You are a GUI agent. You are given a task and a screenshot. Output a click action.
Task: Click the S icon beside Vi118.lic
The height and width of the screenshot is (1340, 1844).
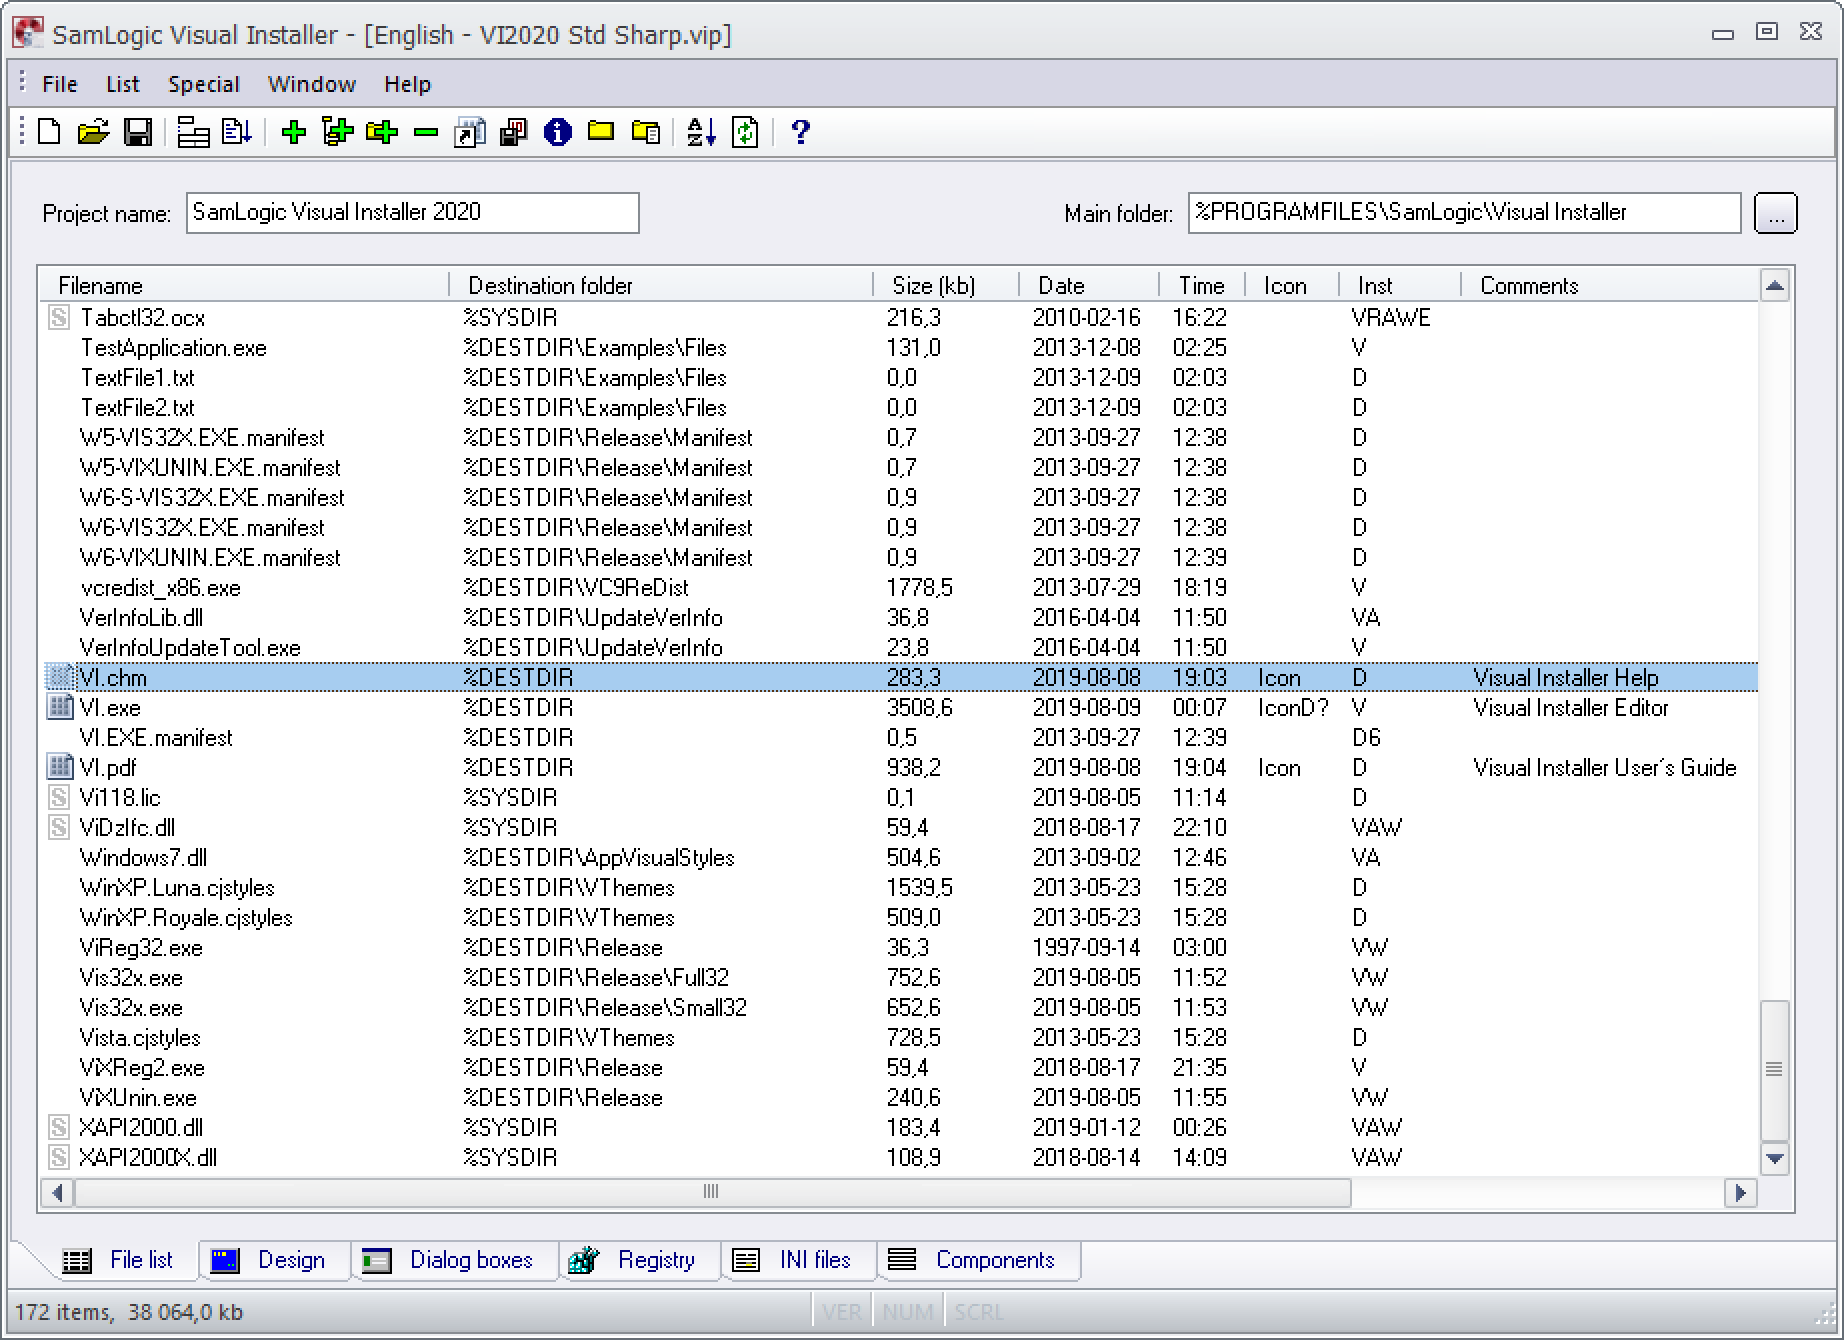tap(59, 798)
